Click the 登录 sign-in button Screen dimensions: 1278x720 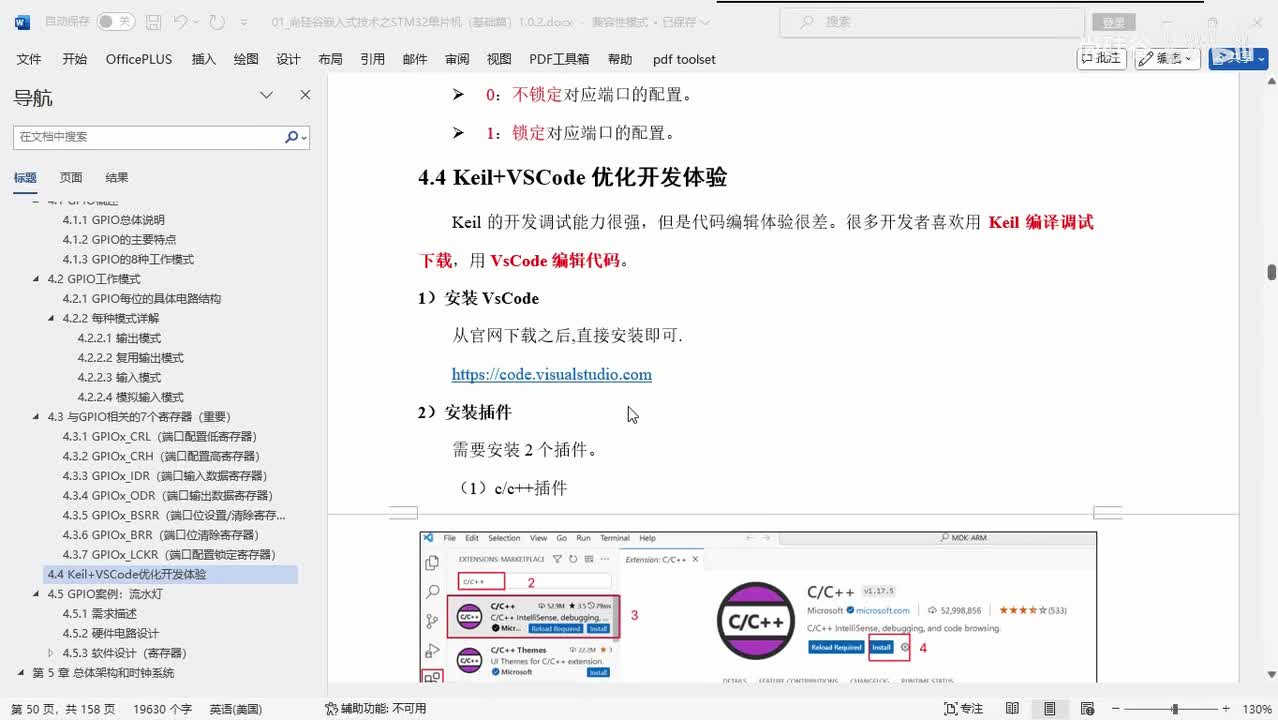(1114, 22)
